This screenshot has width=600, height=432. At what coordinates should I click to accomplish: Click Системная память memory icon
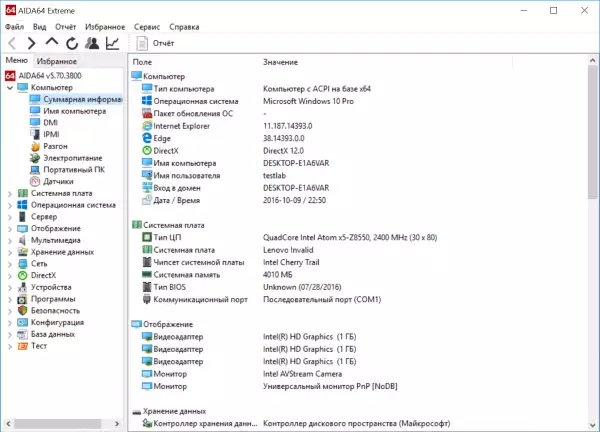coord(147,274)
